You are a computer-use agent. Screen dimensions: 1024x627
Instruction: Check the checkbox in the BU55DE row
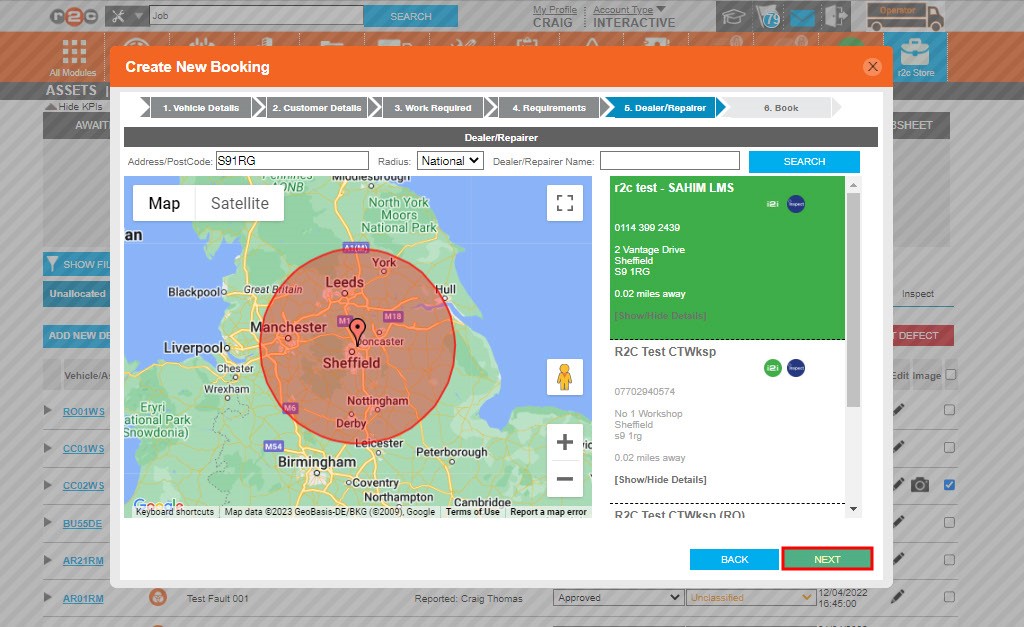click(949, 524)
